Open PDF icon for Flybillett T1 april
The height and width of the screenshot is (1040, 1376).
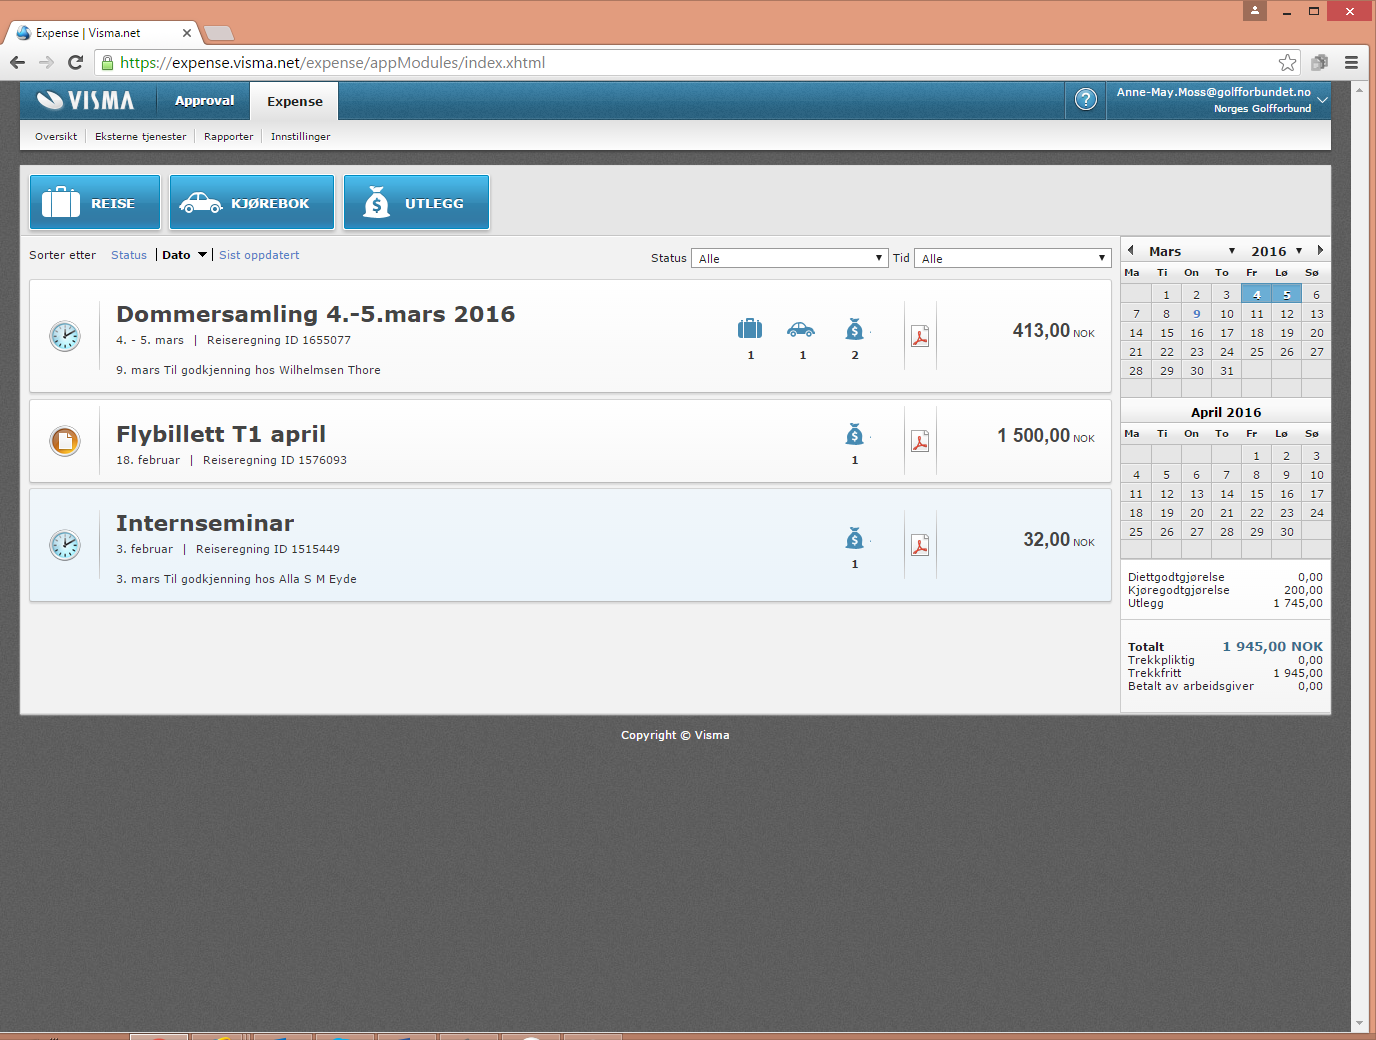pos(920,441)
